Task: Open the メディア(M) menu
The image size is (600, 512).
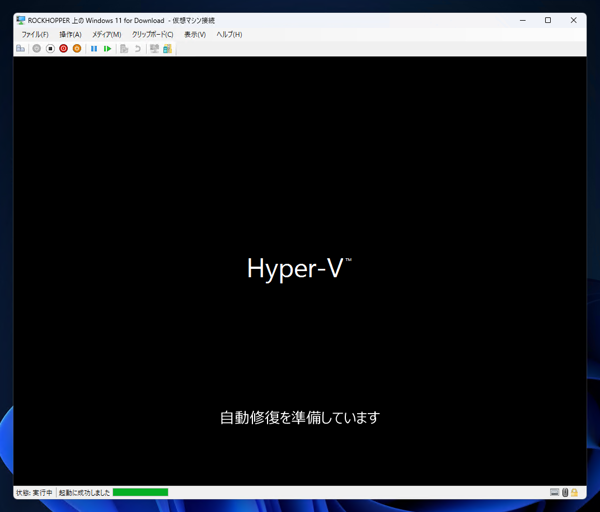Action: (x=107, y=34)
